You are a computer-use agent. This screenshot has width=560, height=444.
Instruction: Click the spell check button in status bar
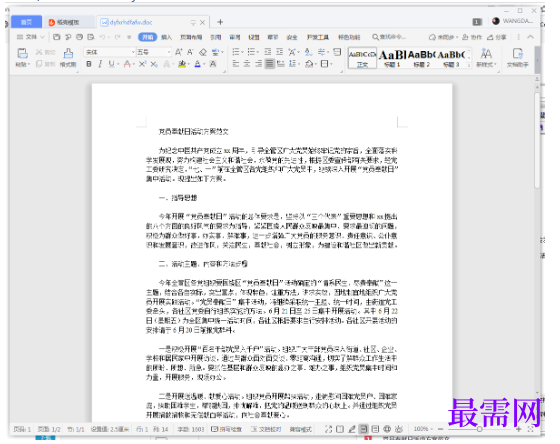pos(226,429)
